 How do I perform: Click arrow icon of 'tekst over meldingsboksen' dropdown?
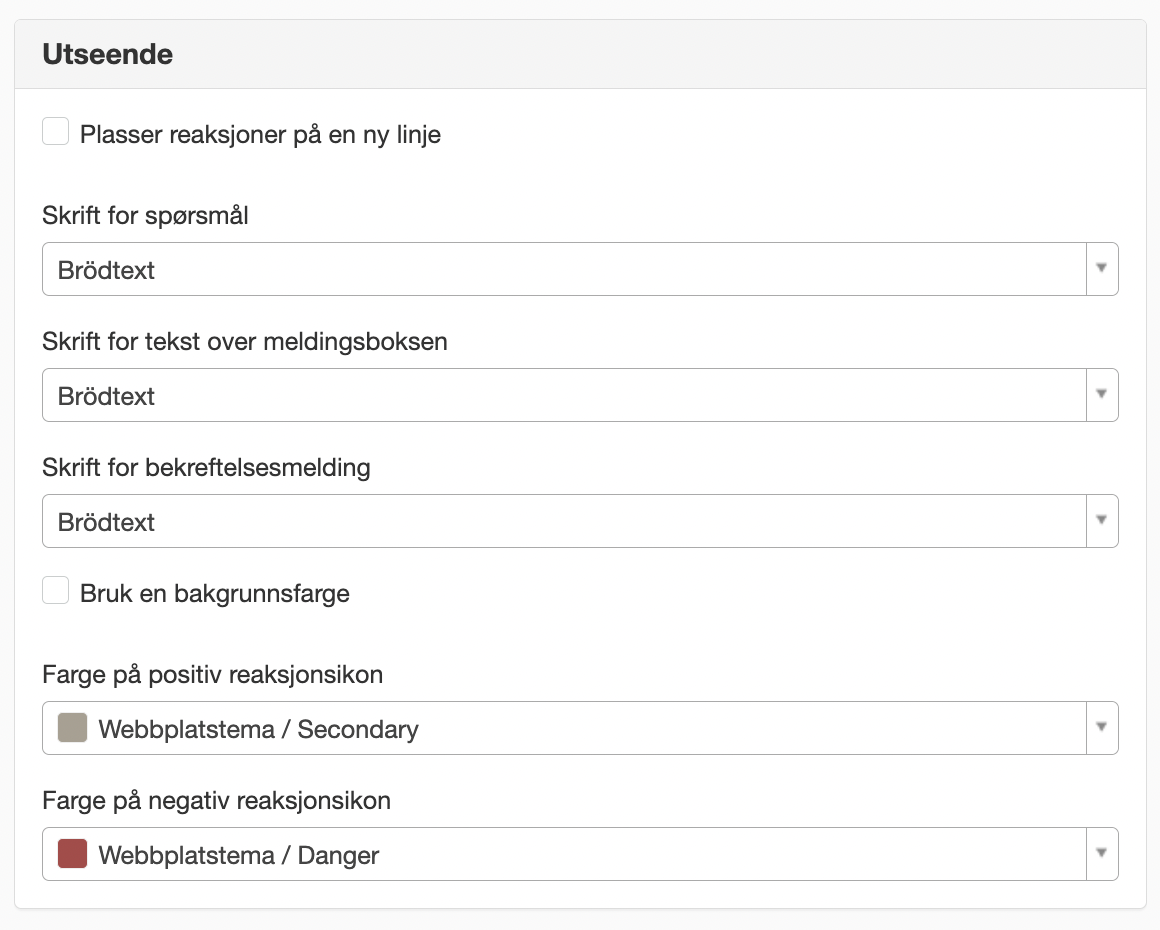(x=1102, y=394)
